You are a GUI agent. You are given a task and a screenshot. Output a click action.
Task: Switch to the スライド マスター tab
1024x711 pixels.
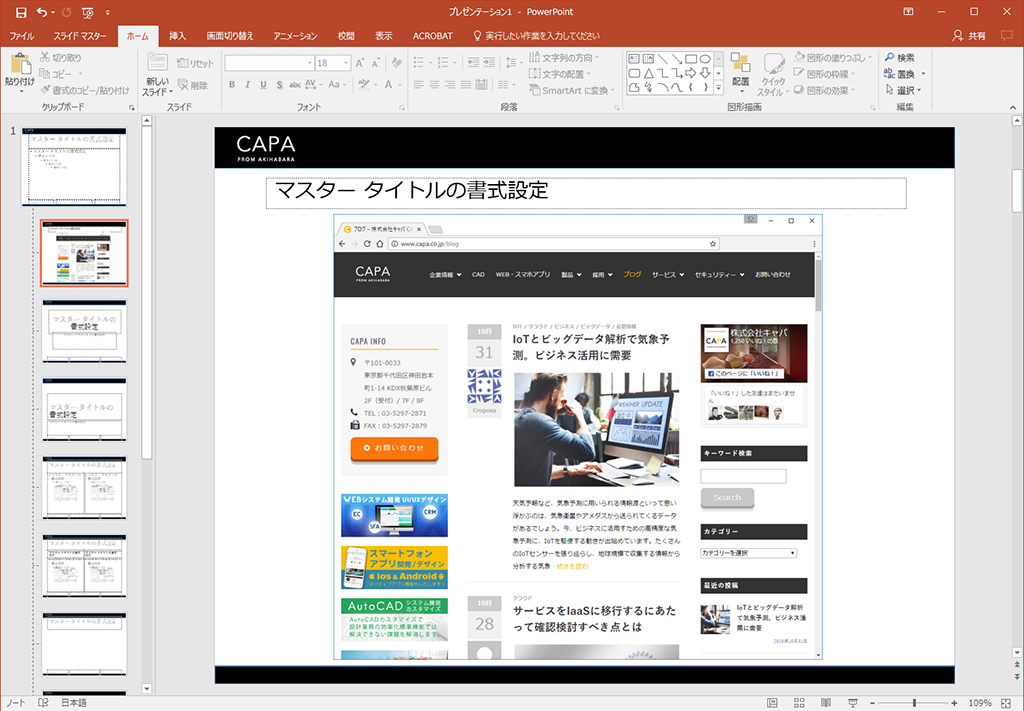coord(80,36)
